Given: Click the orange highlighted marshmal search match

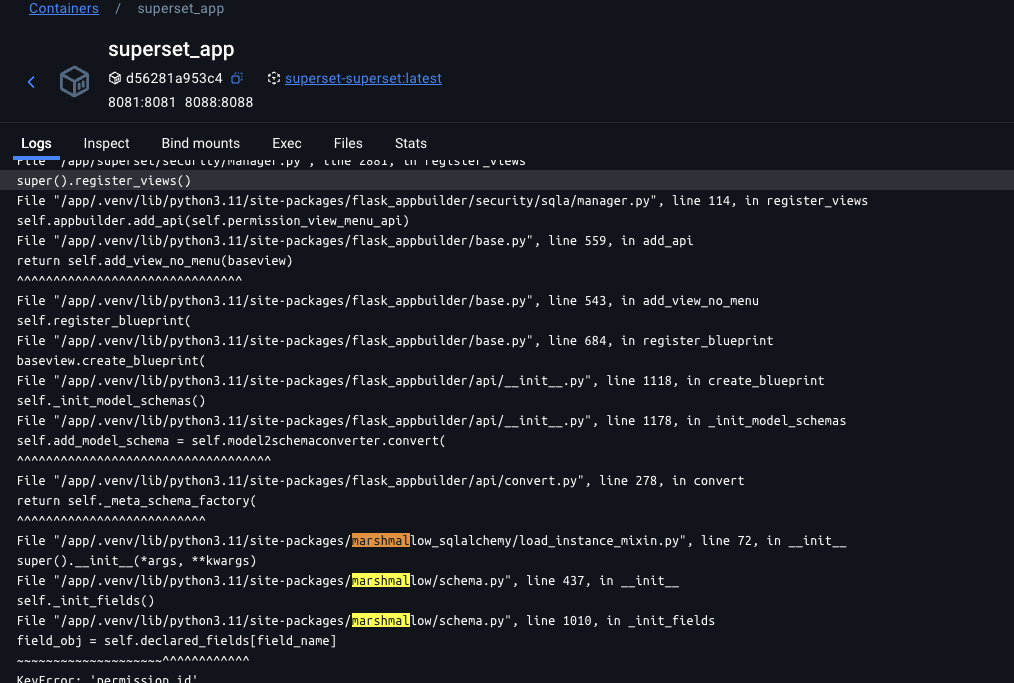Looking at the screenshot, I should (380, 541).
